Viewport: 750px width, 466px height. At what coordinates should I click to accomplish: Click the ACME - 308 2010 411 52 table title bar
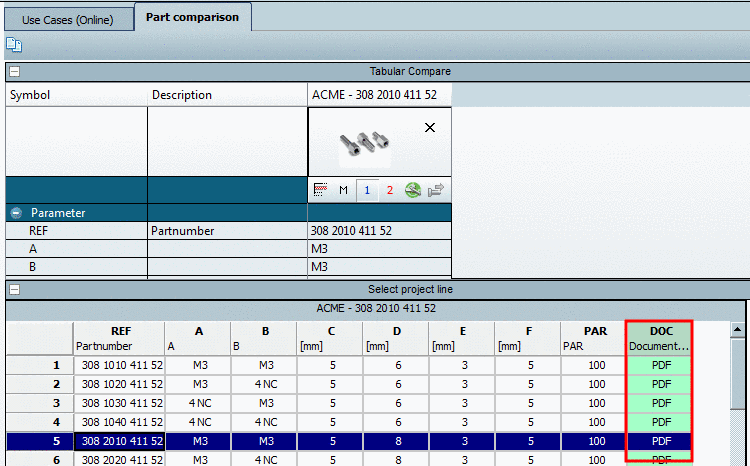coord(375,308)
